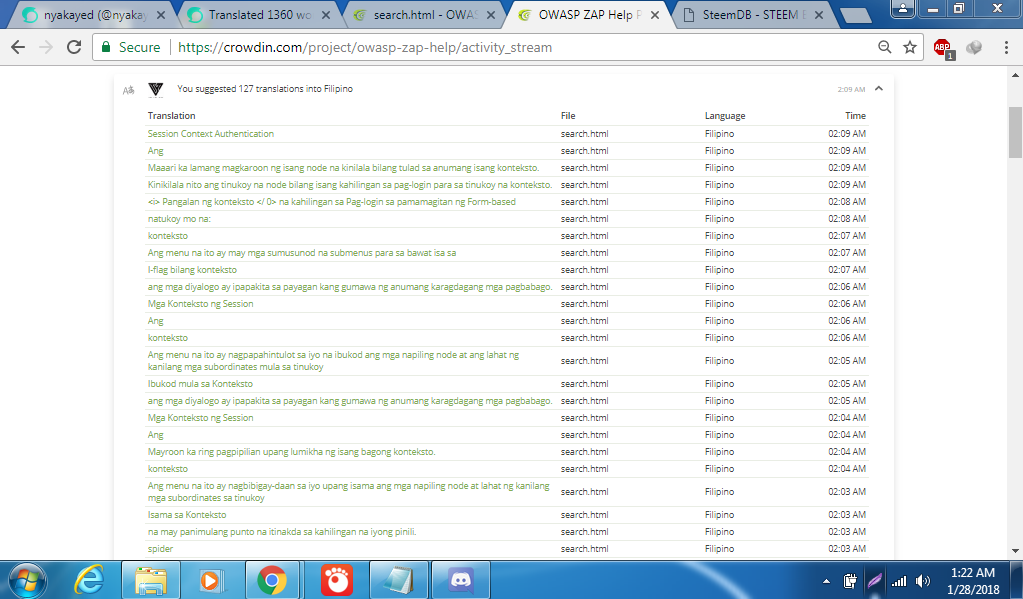
Task: Click the gray extension icon beside ABP
Action: click(x=974, y=47)
